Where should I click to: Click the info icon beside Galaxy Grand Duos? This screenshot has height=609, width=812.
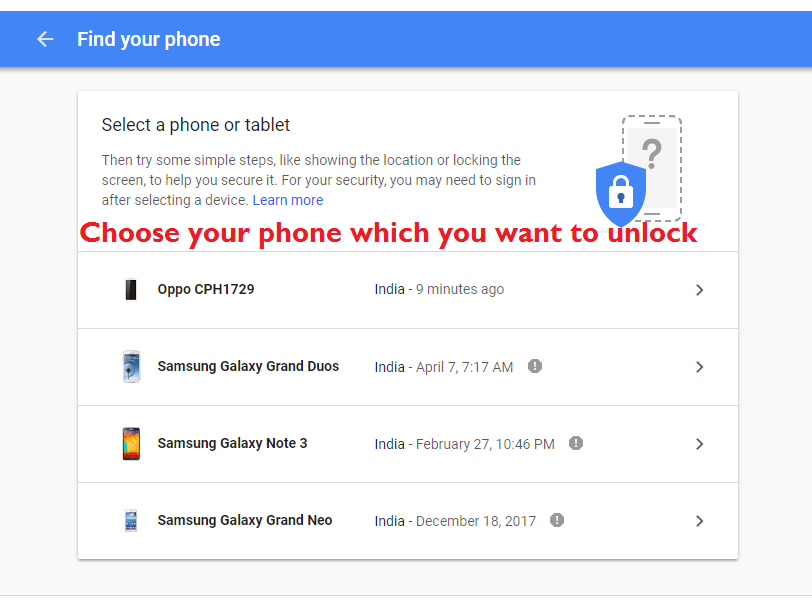(535, 366)
